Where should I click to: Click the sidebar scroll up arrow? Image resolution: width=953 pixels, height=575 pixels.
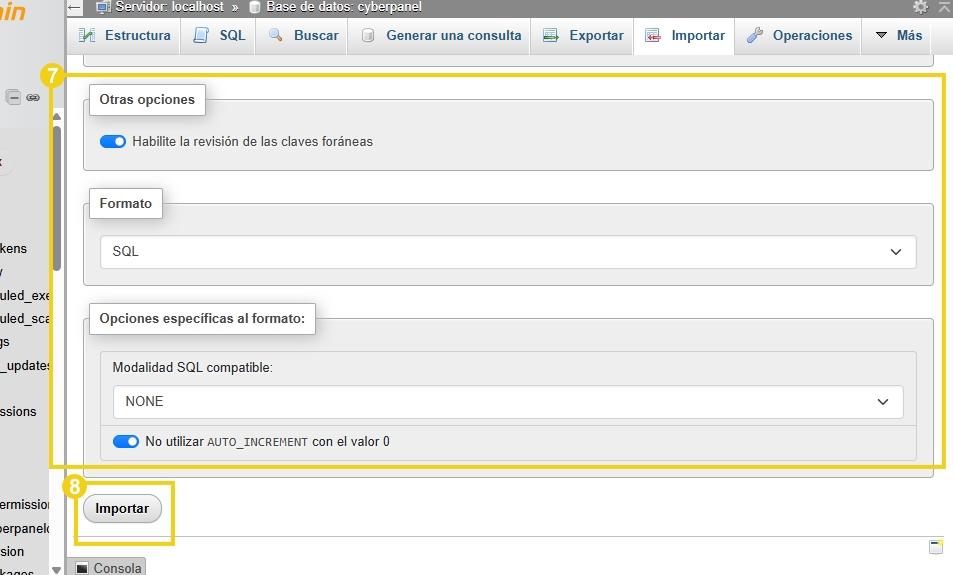click(x=57, y=116)
